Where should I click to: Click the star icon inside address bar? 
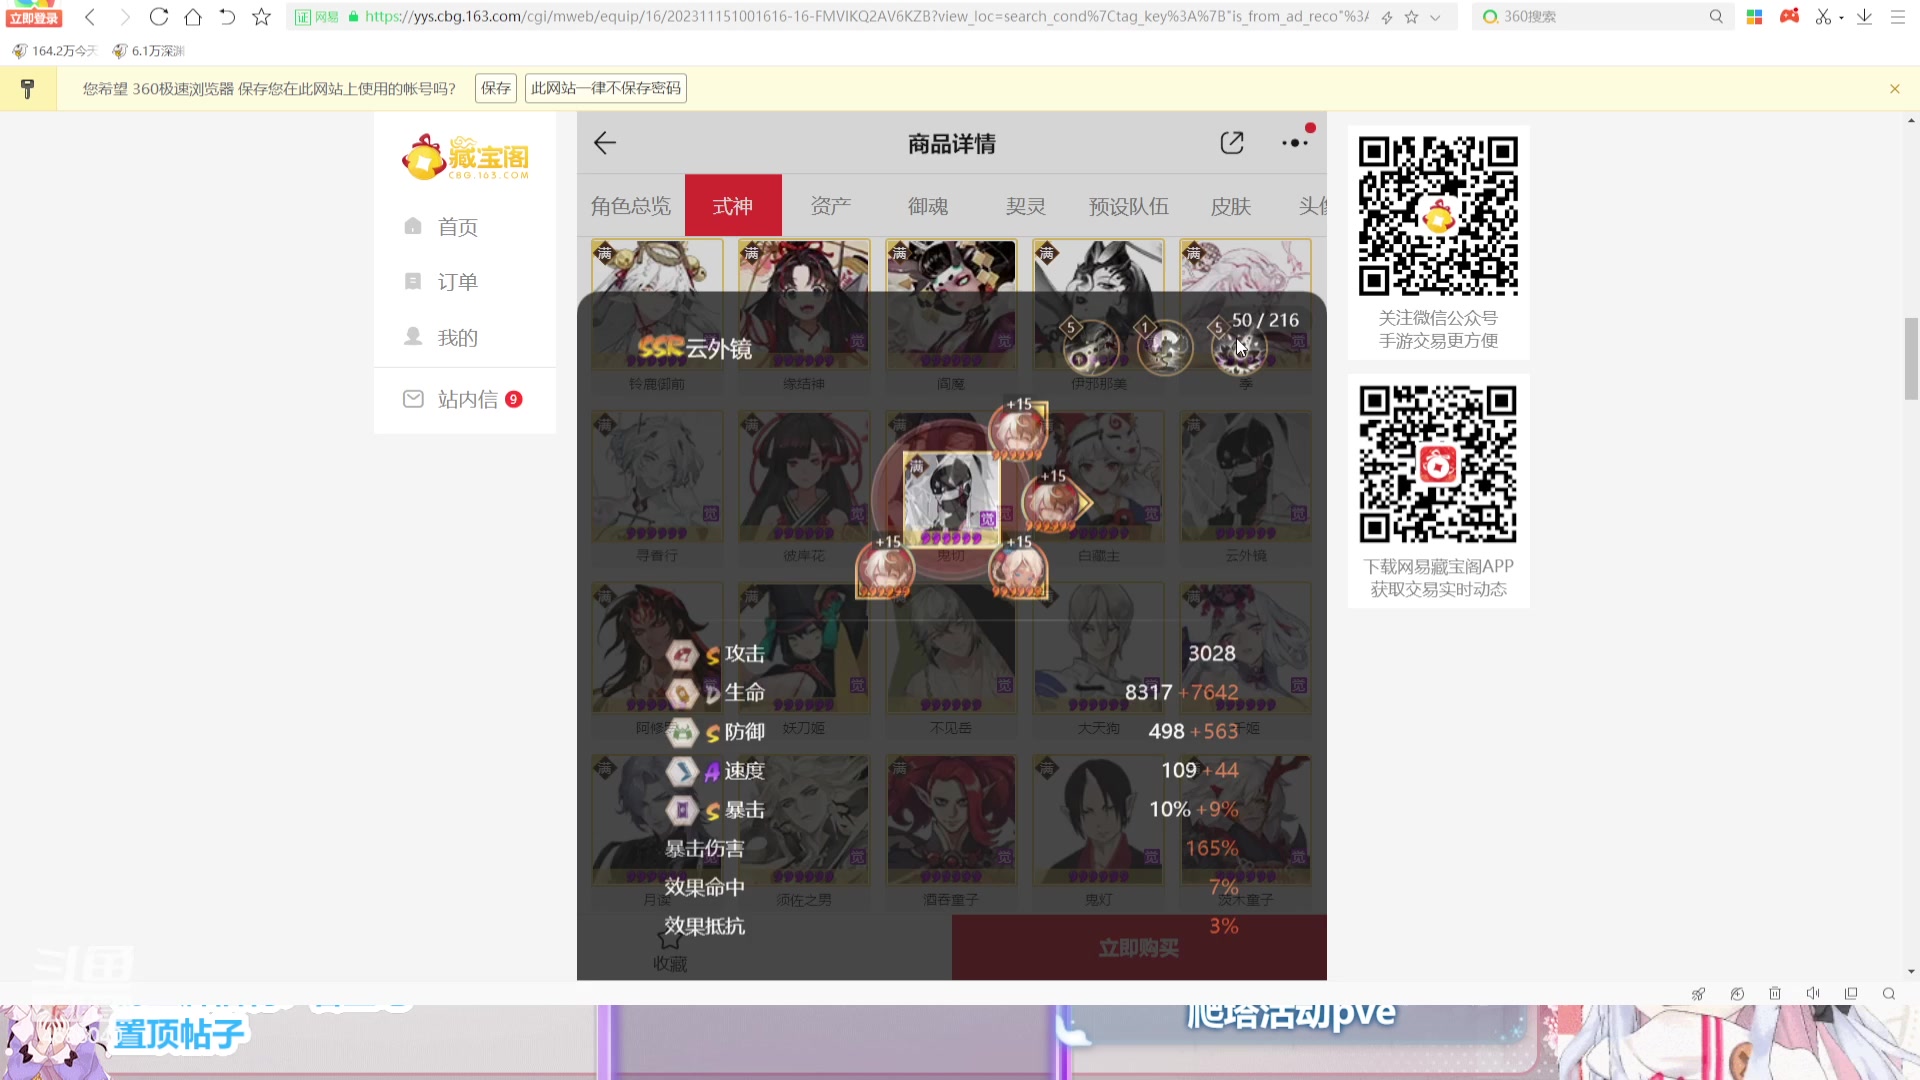point(1411,17)
